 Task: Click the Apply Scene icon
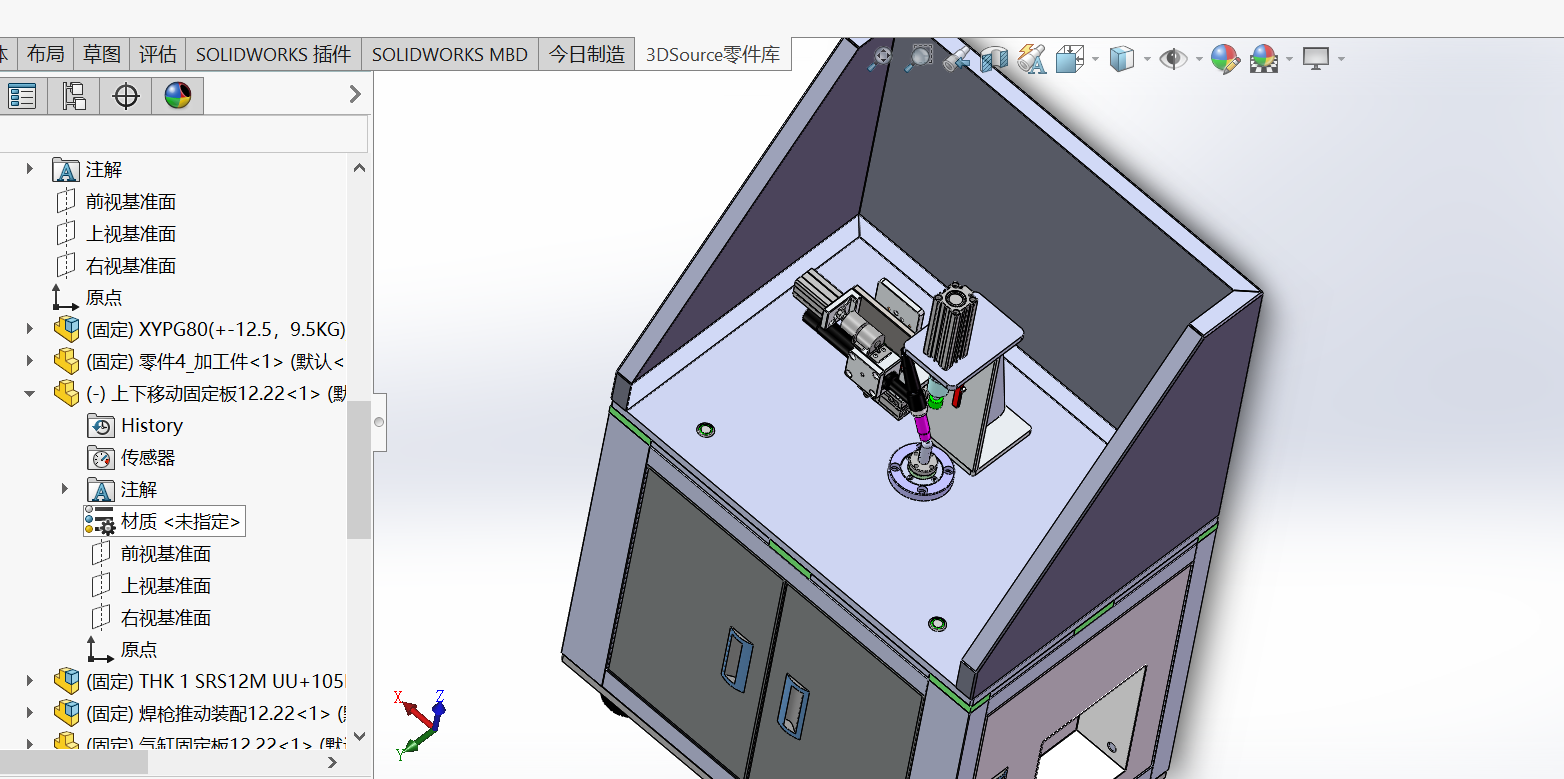[x=1264, y=59]
